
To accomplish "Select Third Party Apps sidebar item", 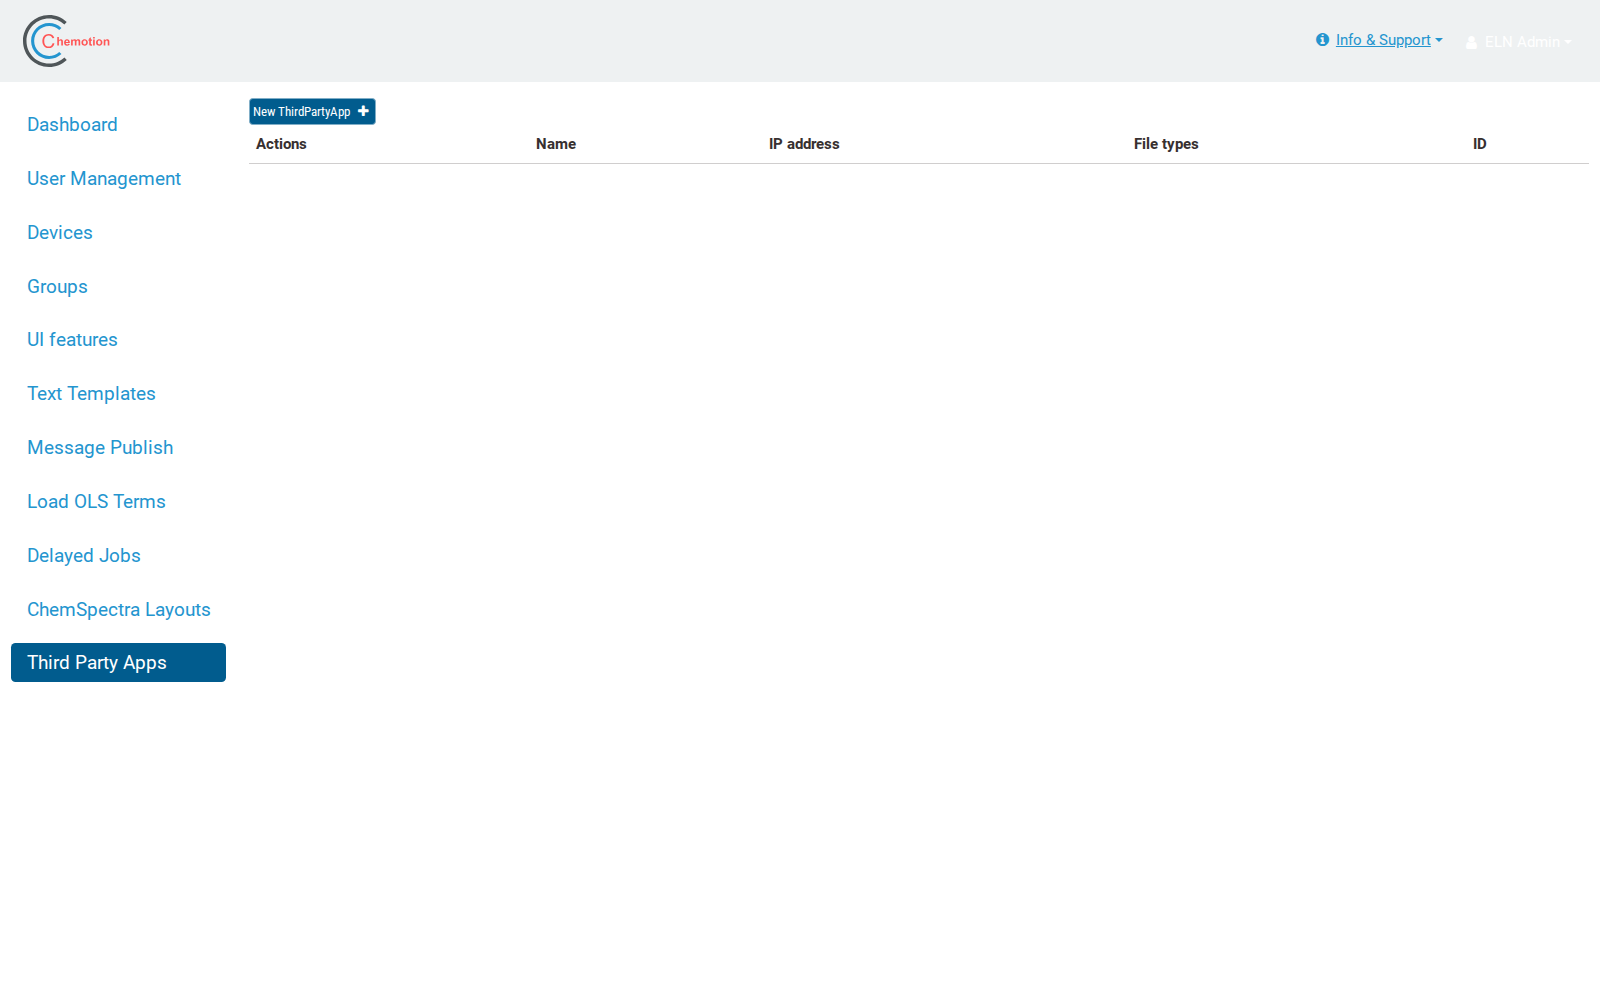I will (x=118, y=662).
